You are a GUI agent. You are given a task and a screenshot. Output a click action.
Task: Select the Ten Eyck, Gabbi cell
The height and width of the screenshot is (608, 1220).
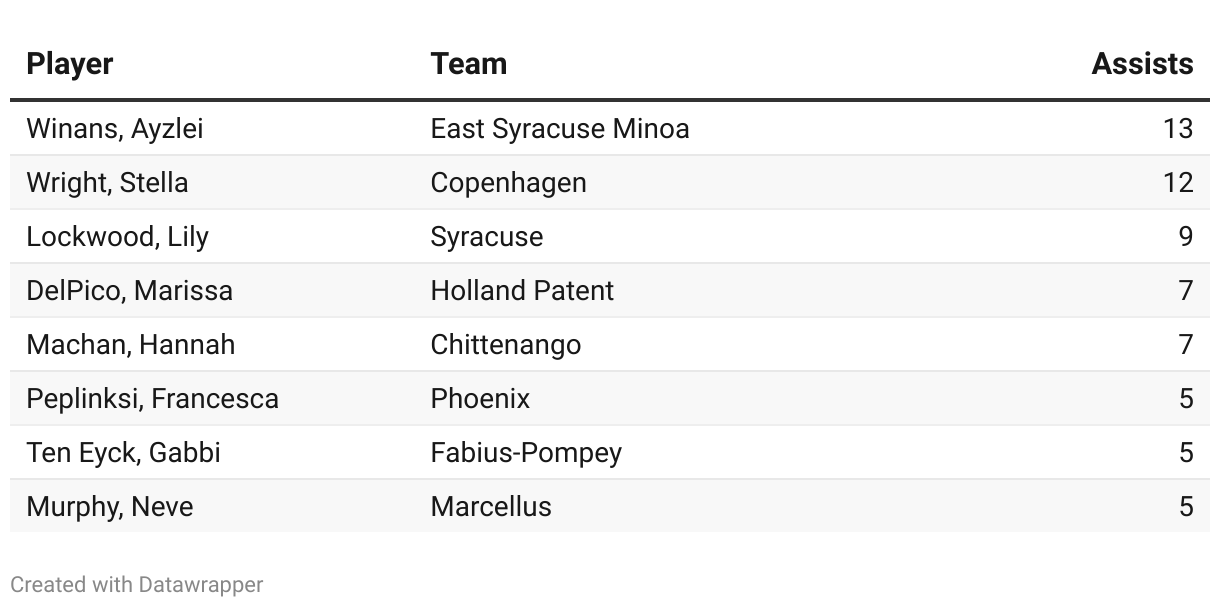[x=123, y=453]
